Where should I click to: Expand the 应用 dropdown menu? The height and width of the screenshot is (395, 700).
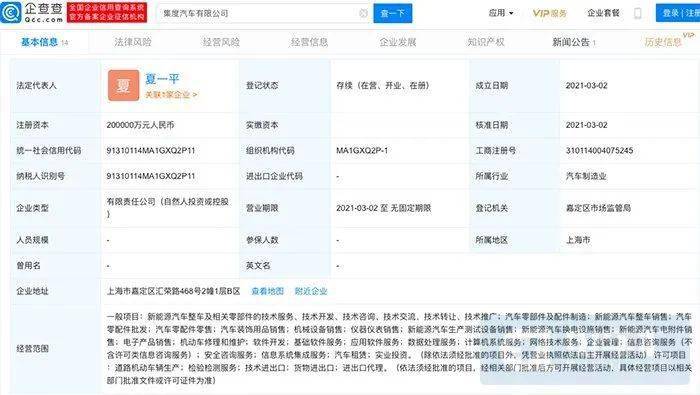click(501, 13)
